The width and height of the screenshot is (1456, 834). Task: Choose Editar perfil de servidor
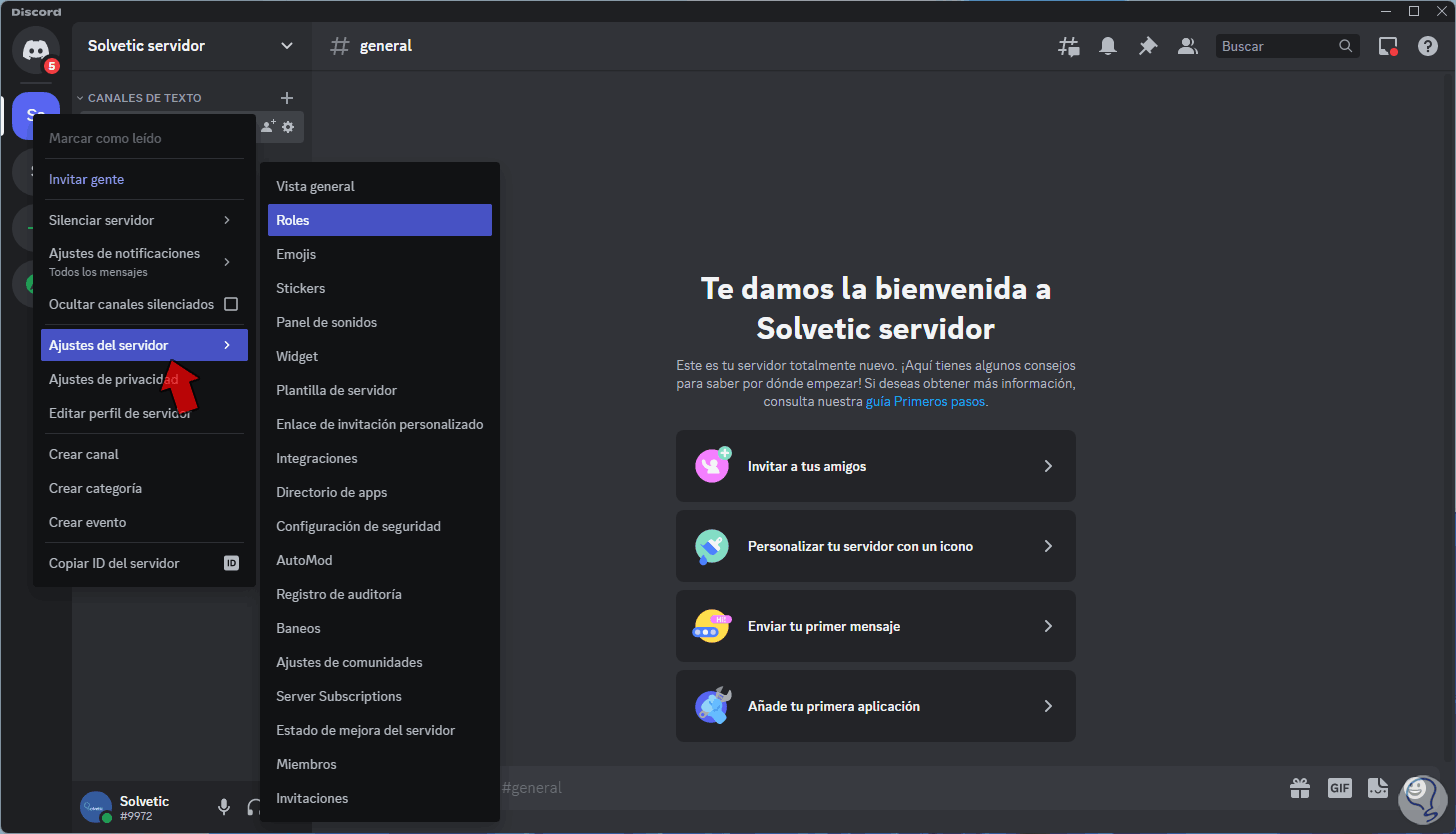(x=144, y=413)
